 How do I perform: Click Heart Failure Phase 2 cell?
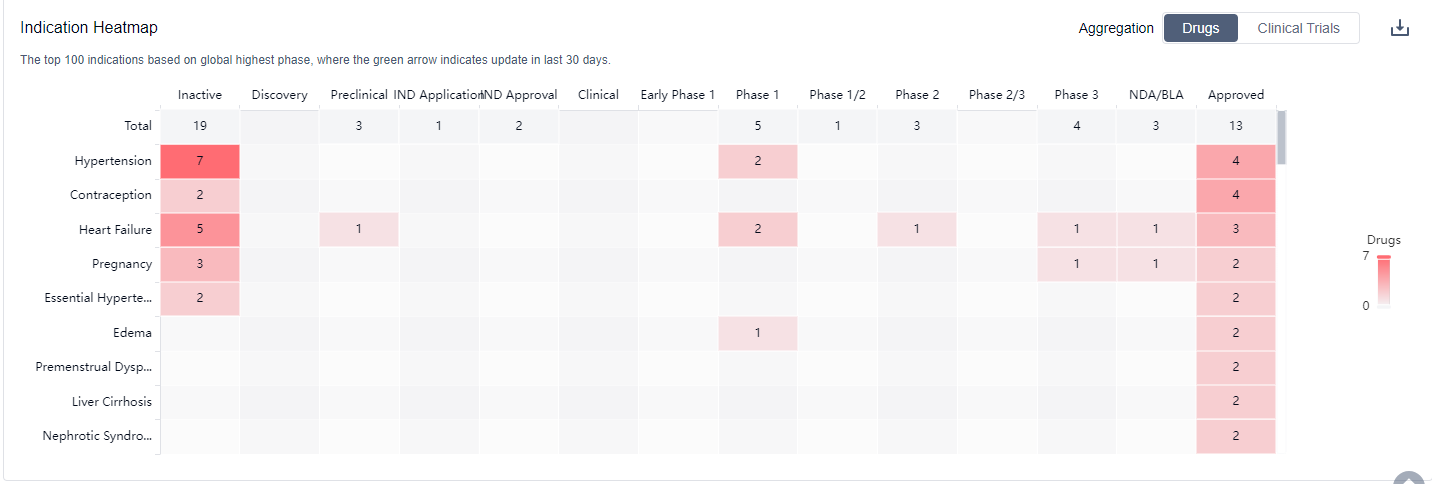pyautogui.click(x=916, y=230)
